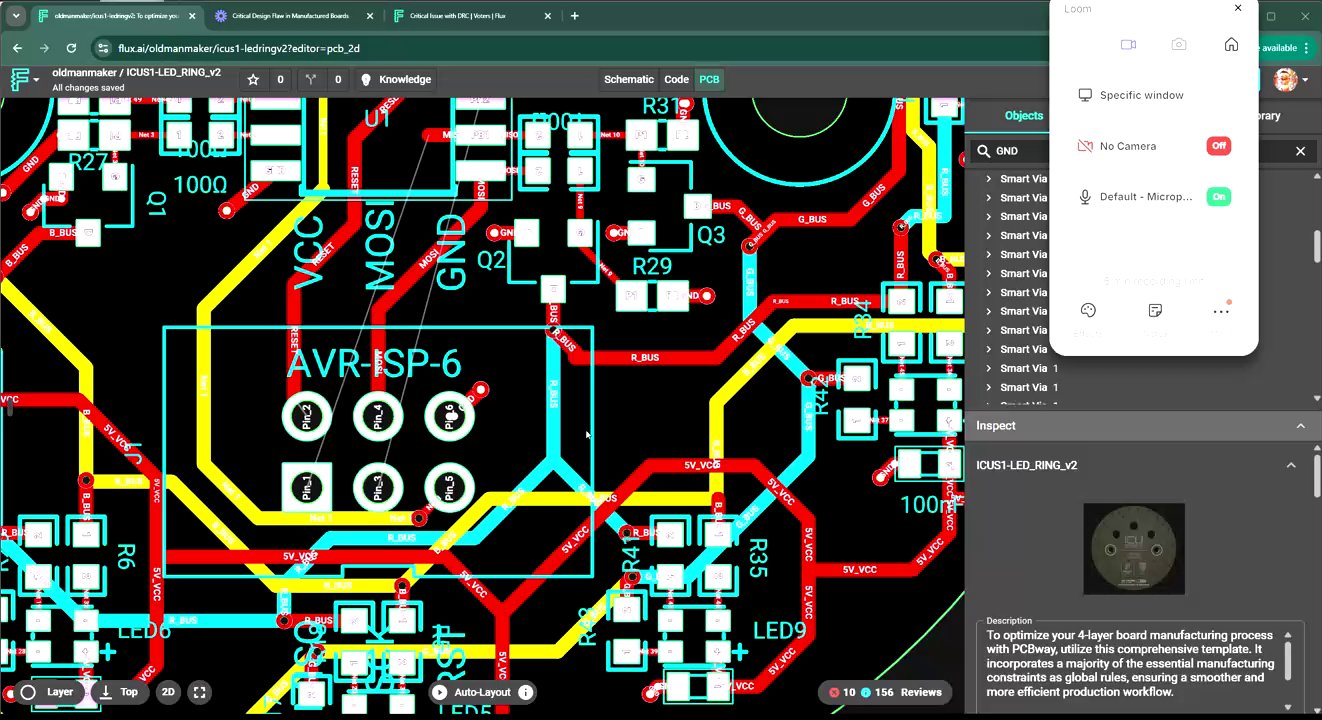The image size is (1322, 720).
Task: Click the project thumbnail image in Inspect
Action: pos(1134,549)
